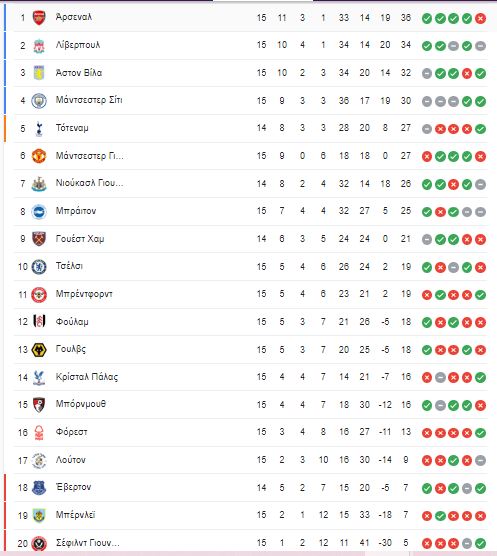The image size is (497, 556).
Task: Click Arsenal's latest red loss indicator
Action: coord(480,18)
